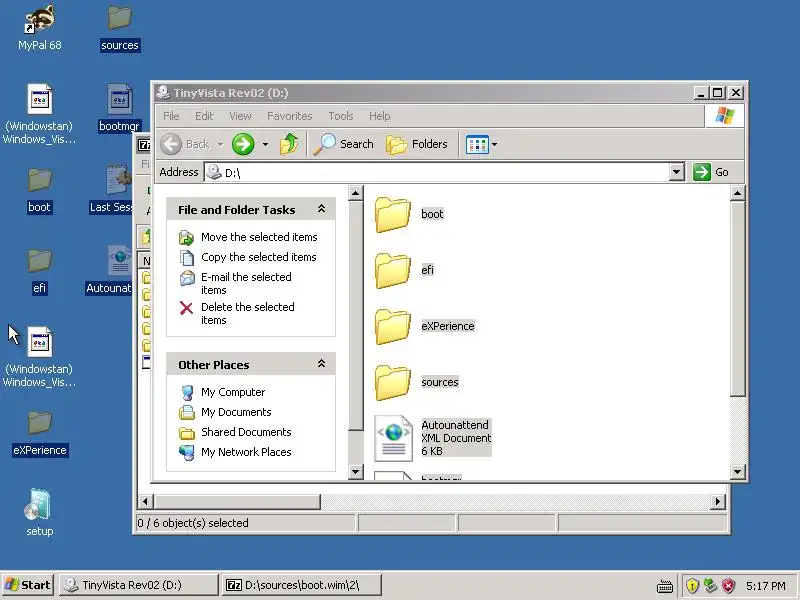Click the file list vertical scrollbar thumb
The height and width of the screenshot is (600, 800).
pos(737,298)
